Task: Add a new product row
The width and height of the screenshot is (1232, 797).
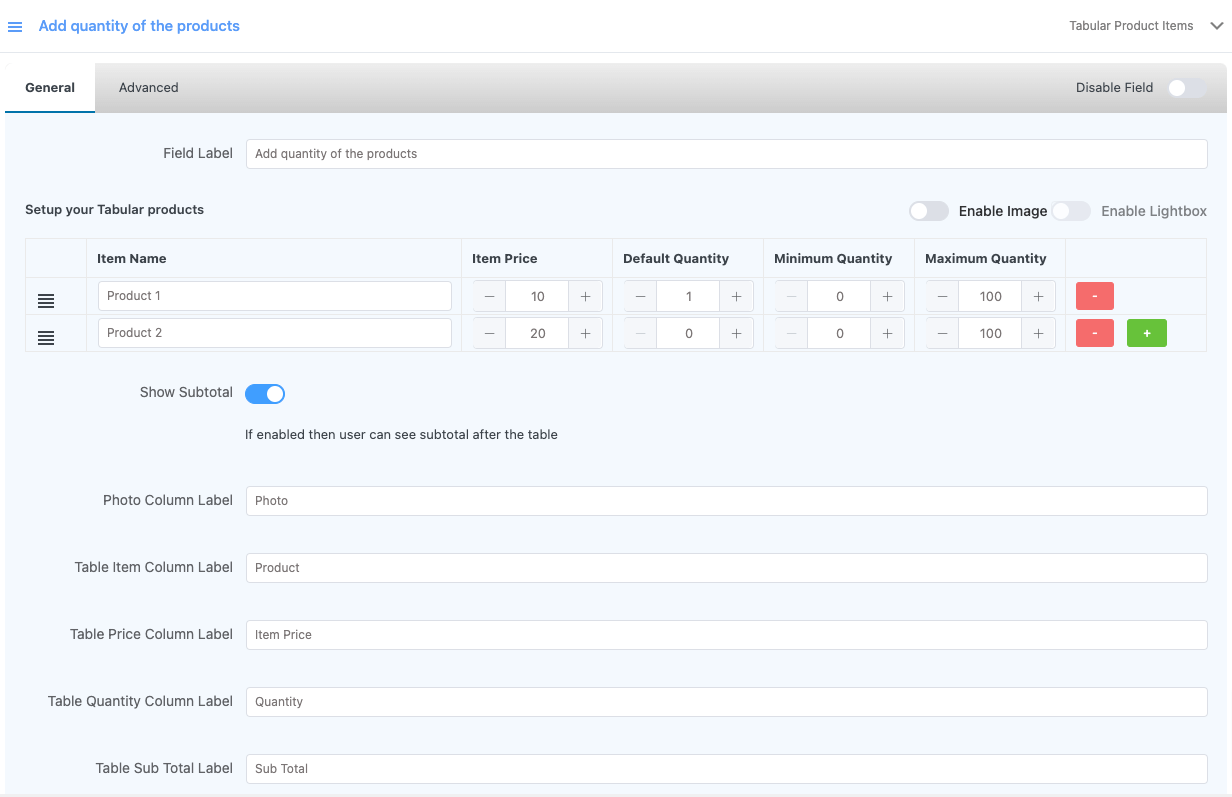Action: coord(1147,333)
